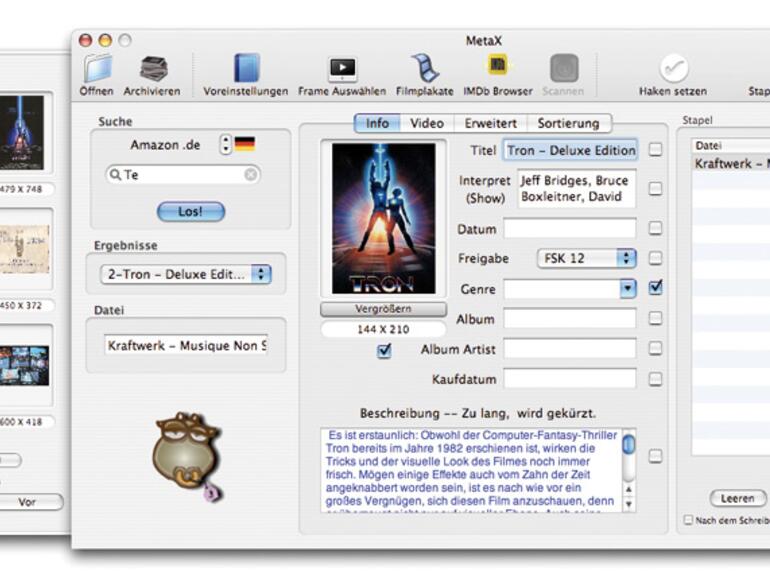Click the MetaX cow mascot image
The image size is (770, 578).
click(187, 457)
